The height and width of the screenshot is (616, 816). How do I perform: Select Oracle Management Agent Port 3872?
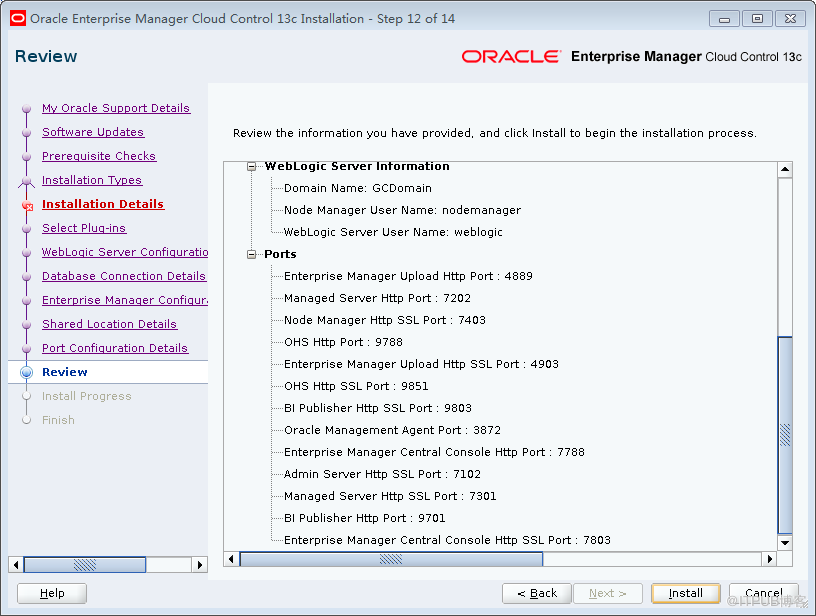pyautogui.click(x=392, y=430)
